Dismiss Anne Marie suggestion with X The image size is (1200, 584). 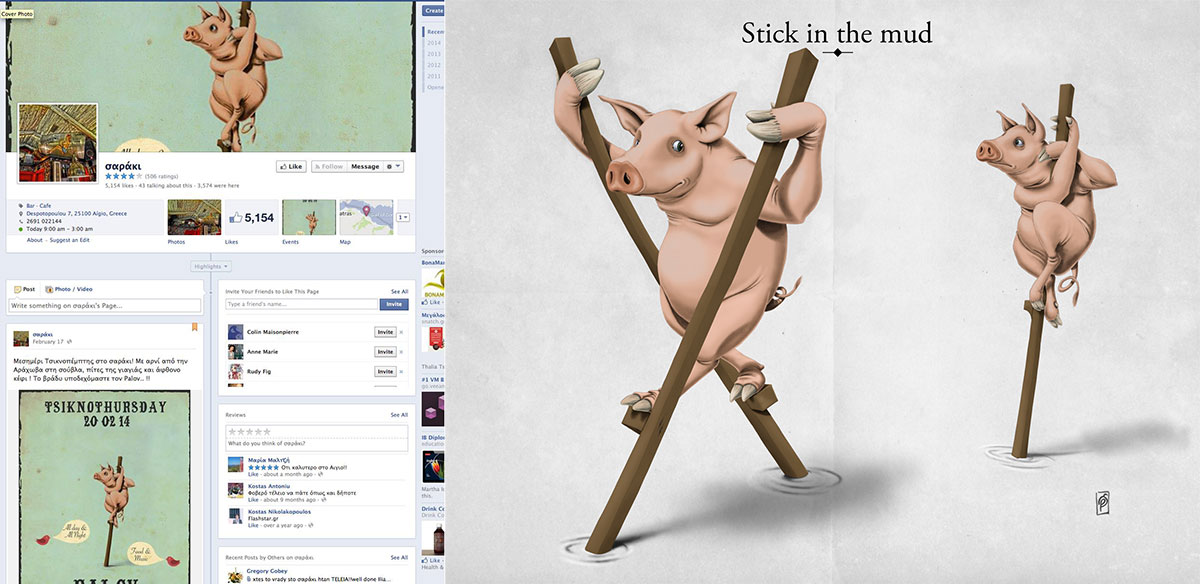click(x=401, y=352)
